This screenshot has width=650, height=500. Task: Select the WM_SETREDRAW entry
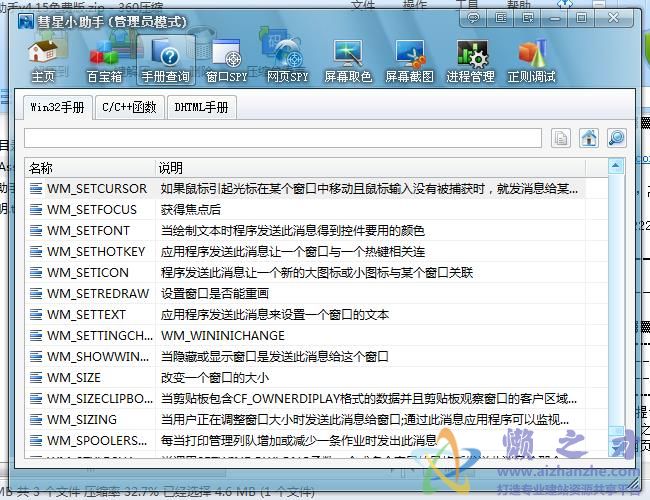point(98,294)
